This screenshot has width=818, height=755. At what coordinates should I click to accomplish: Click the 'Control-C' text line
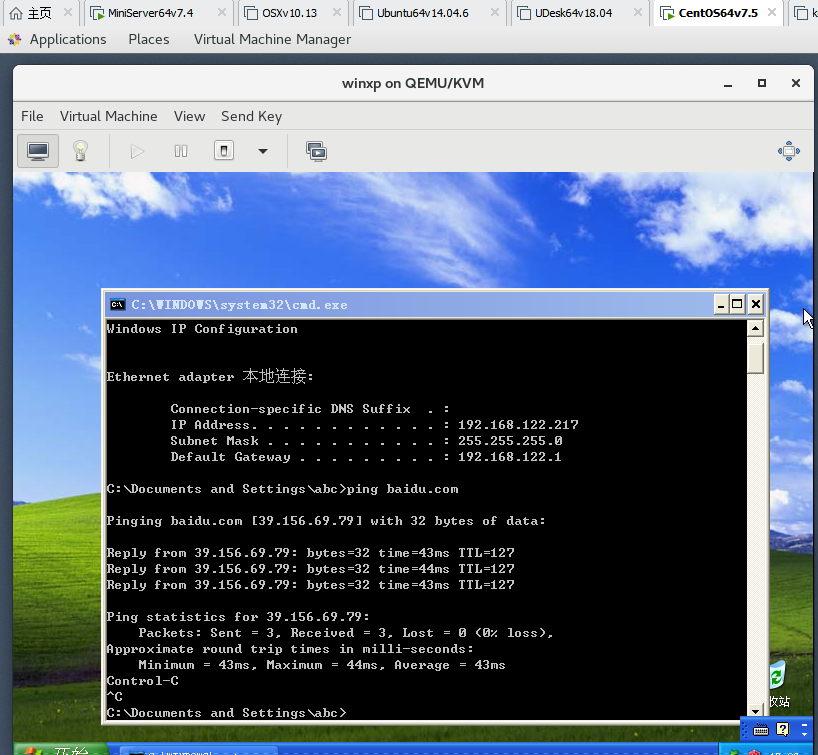click(x=142, y=681)
